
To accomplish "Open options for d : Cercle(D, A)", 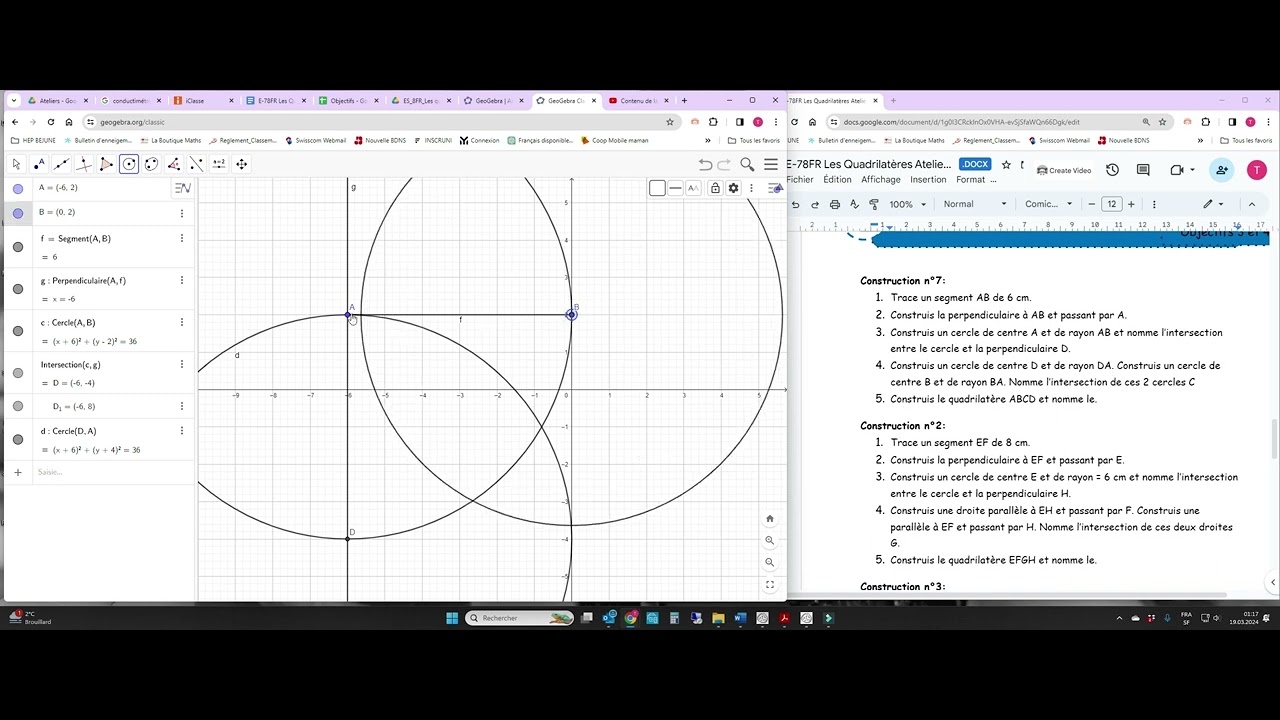I will point(182,431).
